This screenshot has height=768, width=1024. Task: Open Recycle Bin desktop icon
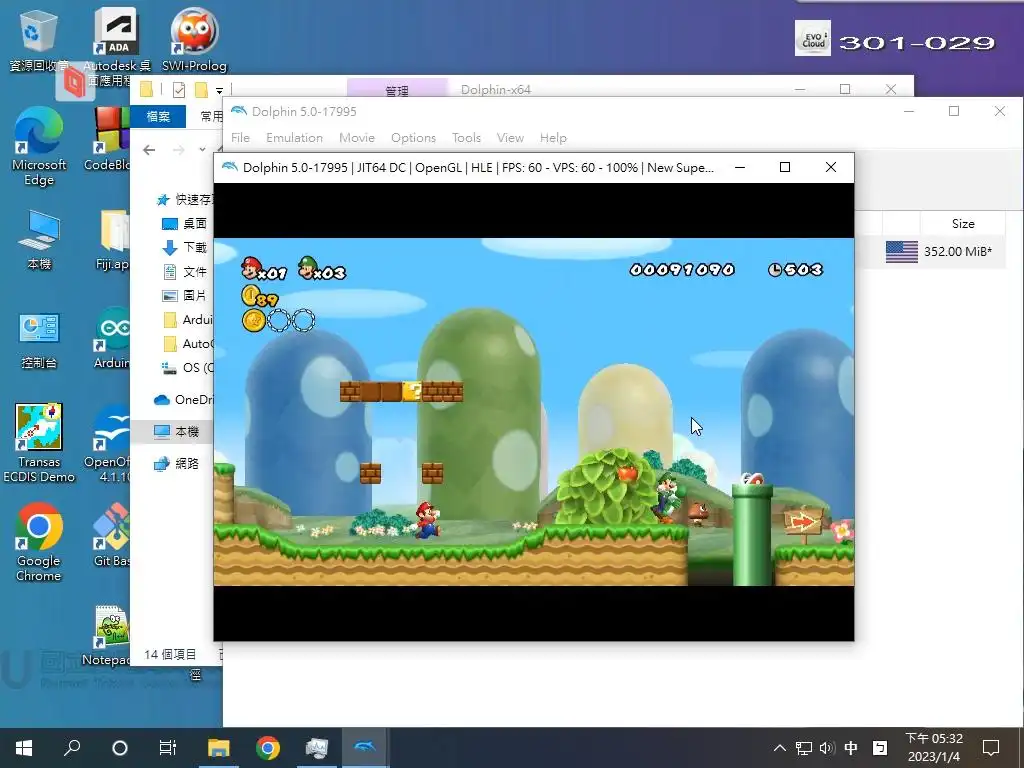[38, 40]
